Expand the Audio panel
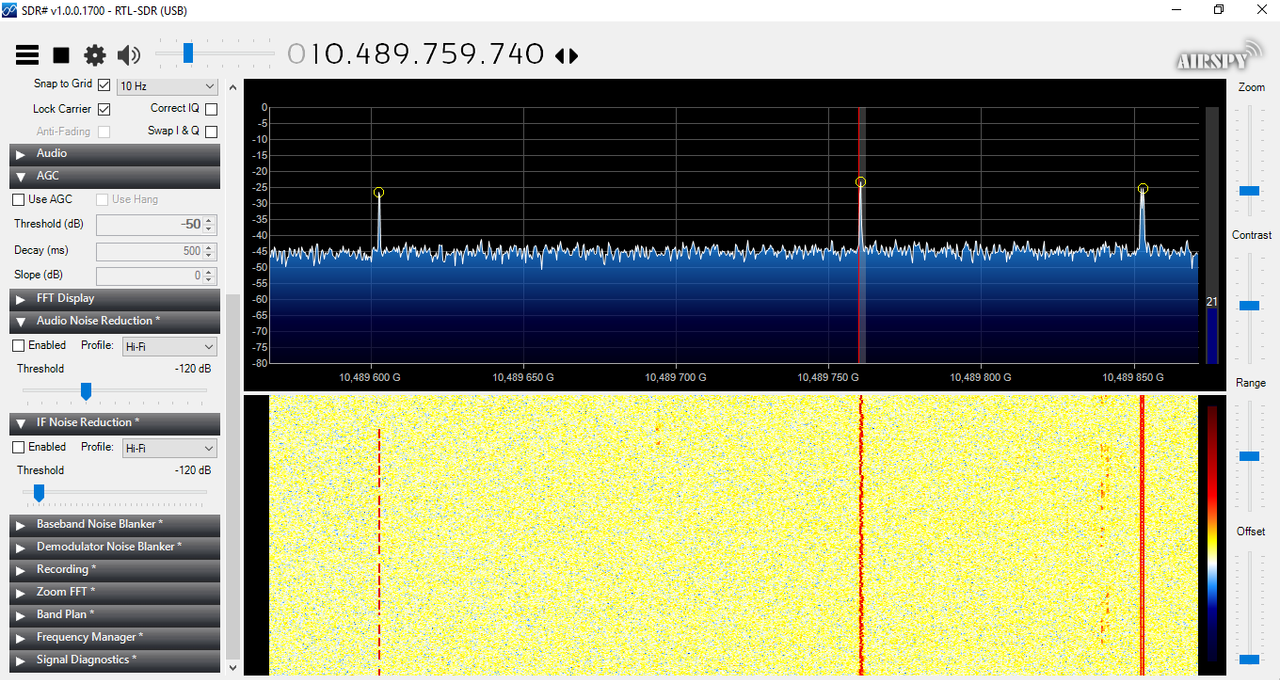This screenshot has height=680, width=1280. [115, 154]
